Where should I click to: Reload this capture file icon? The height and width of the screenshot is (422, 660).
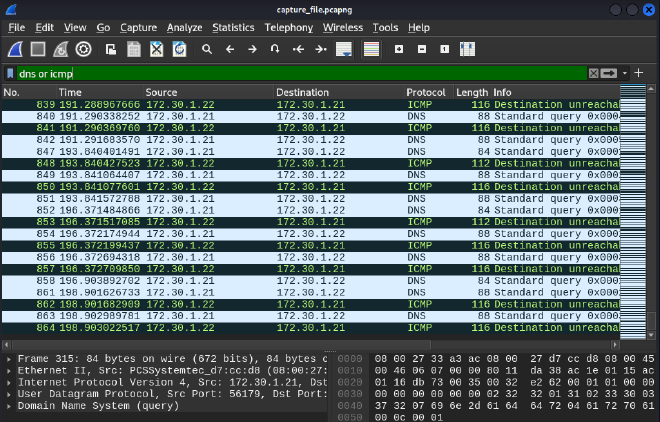tap(179, 49)
